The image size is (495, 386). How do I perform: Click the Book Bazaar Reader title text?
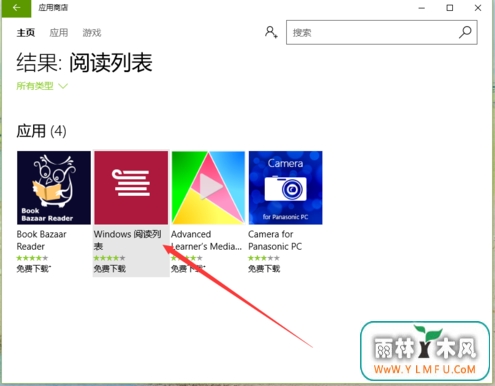42,240
